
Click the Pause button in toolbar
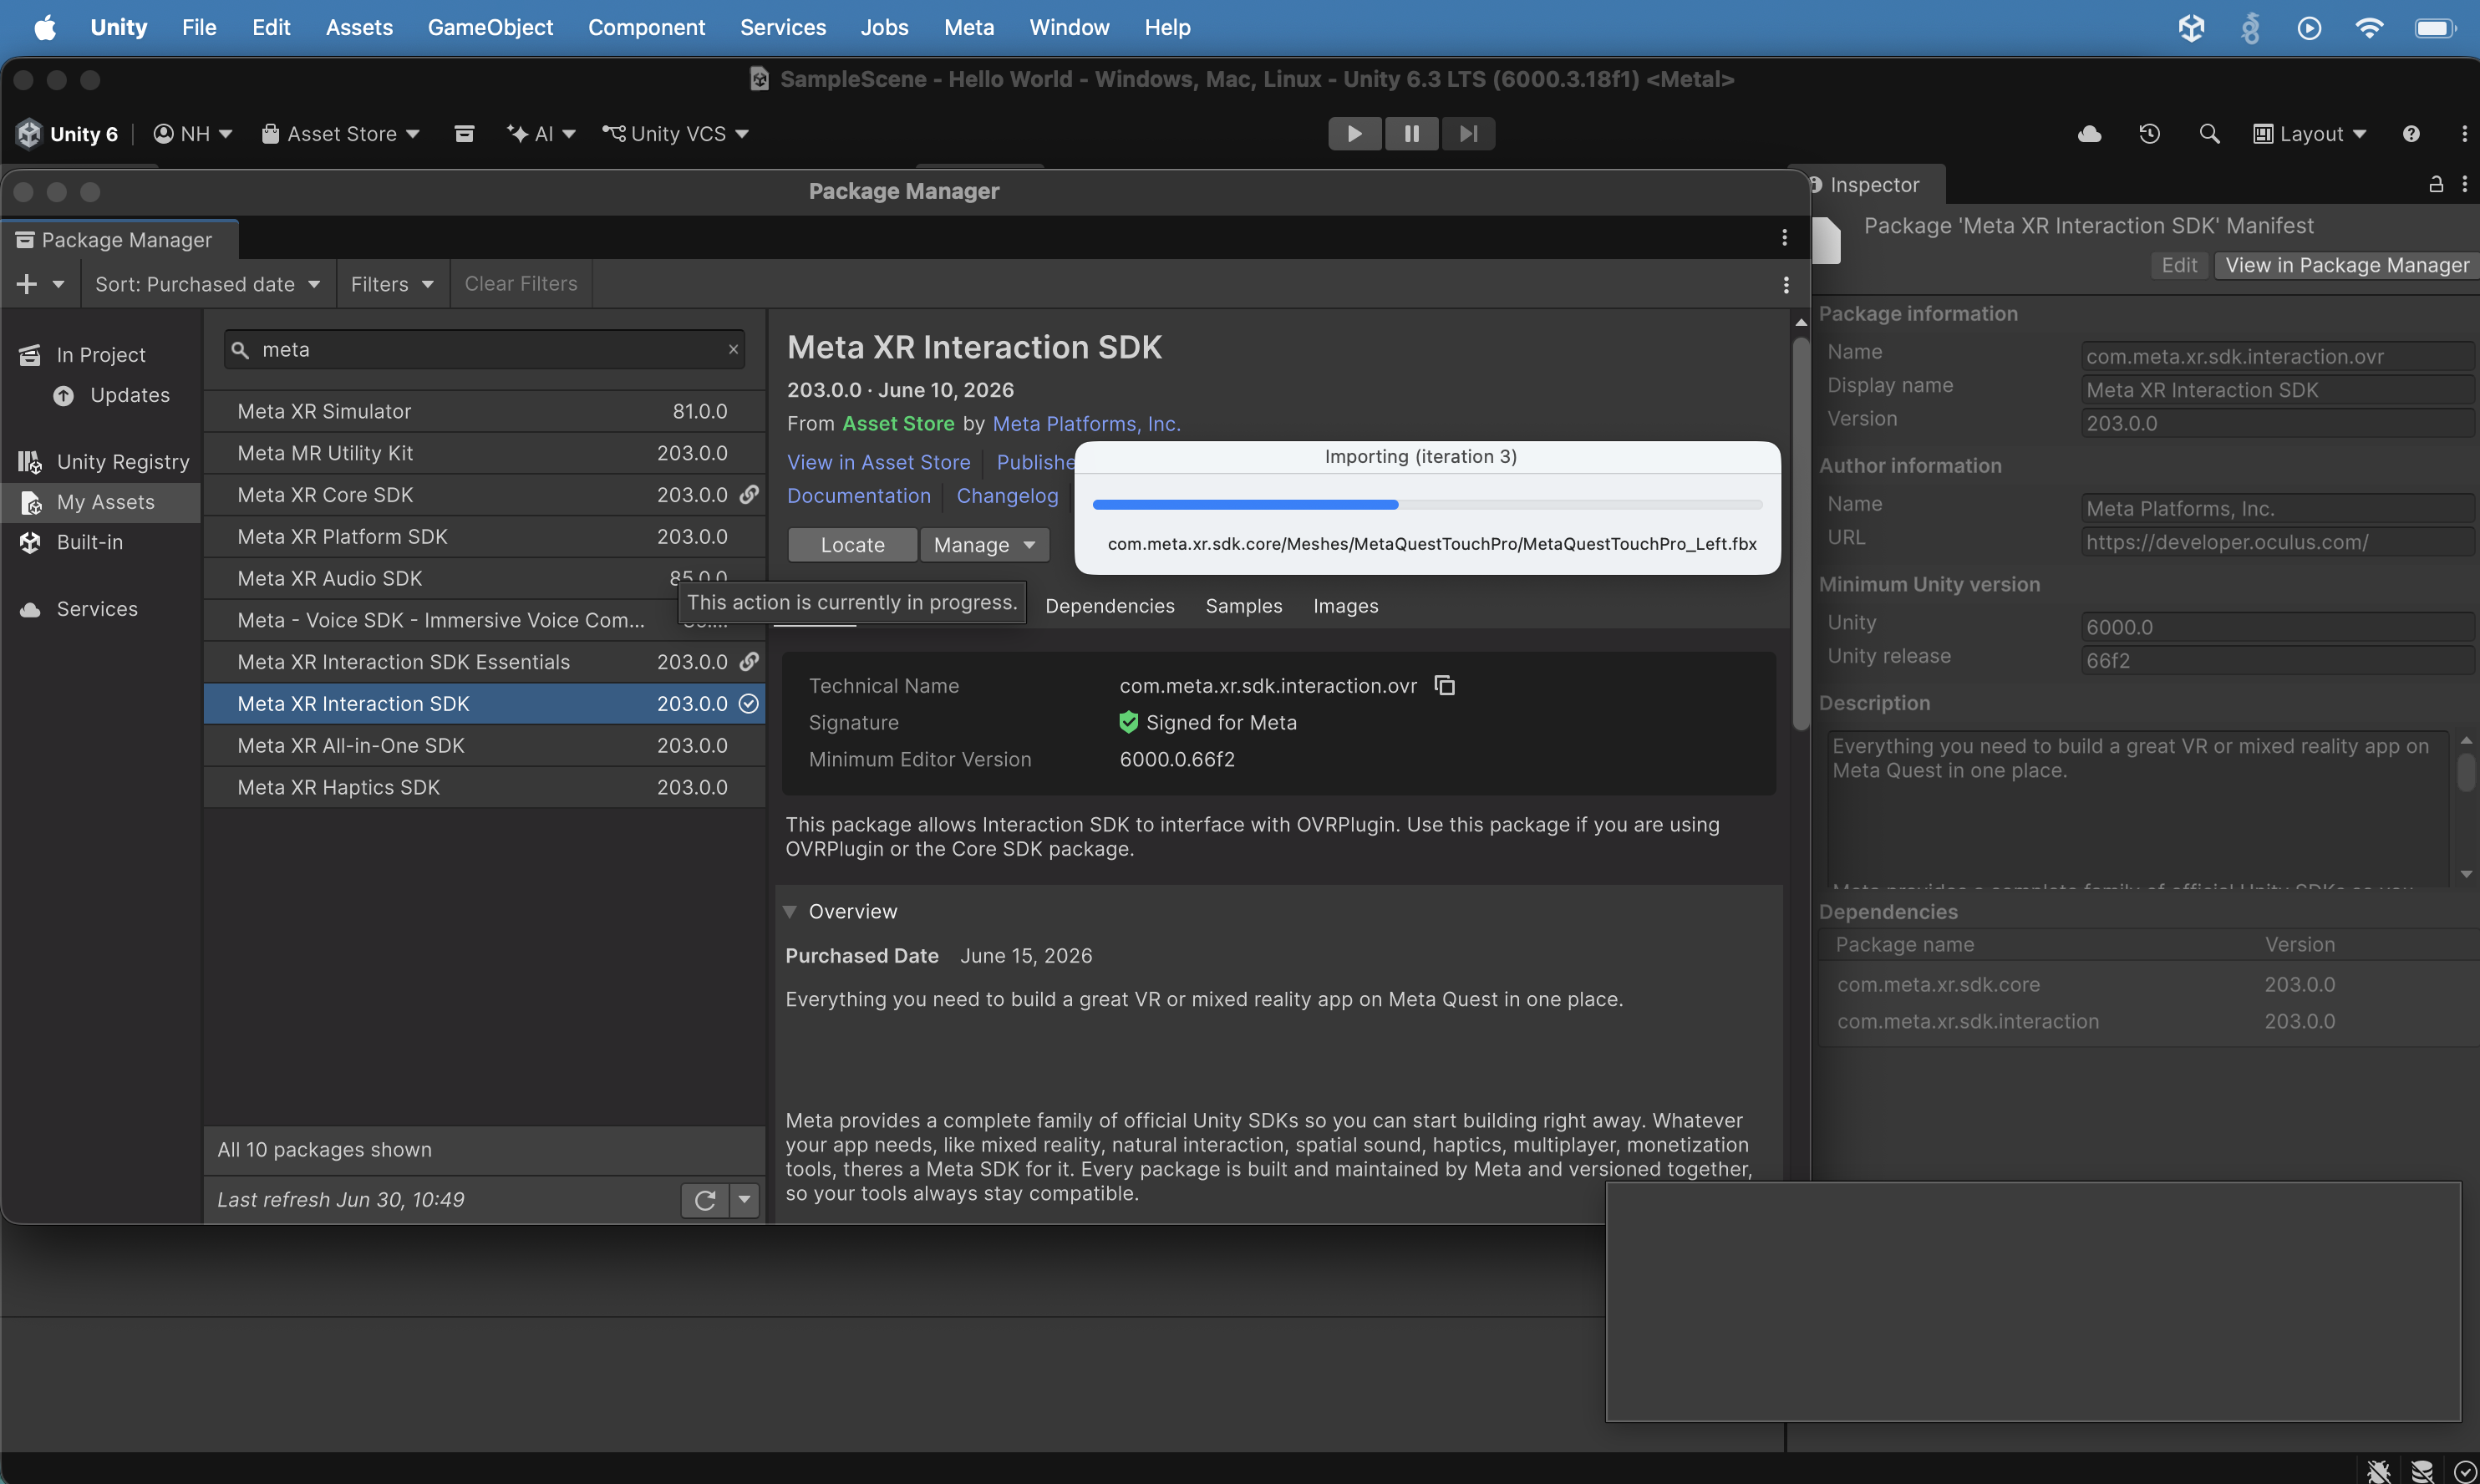pyautogui.click(x=1411, y=133)
